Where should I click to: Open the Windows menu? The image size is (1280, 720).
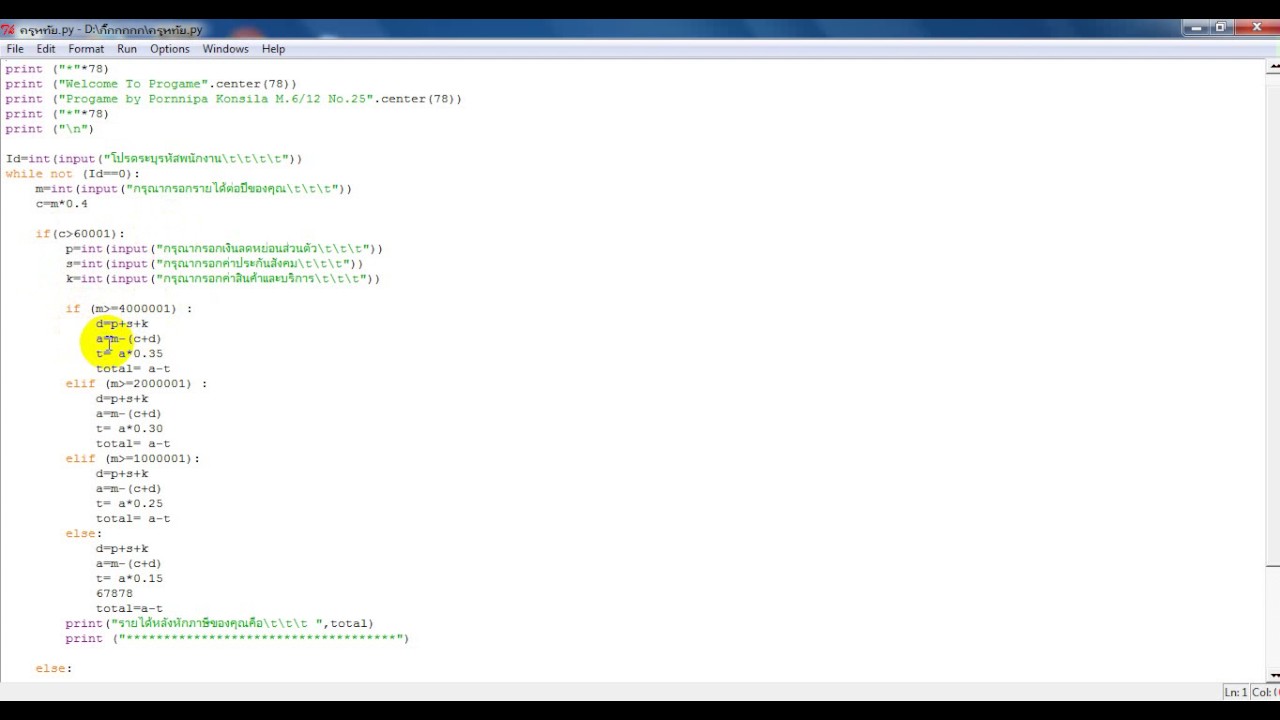pyautogui.click(x=226, y=49)
